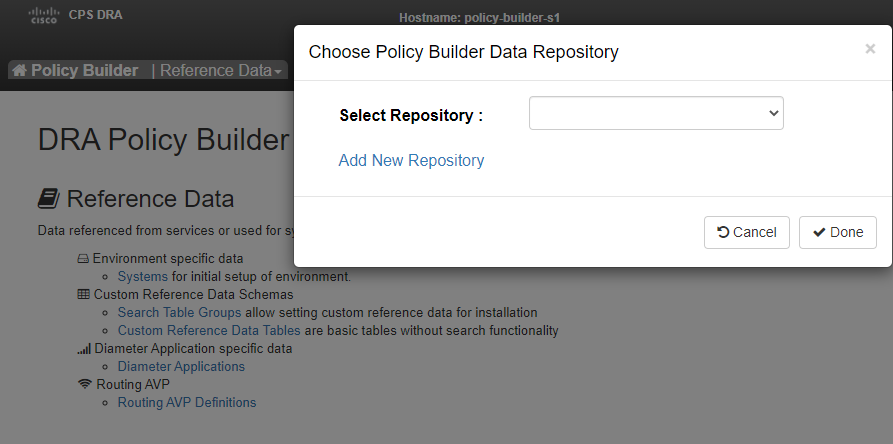Click the home icon beside Policy Builder
Screen dimensions: 893x444
(x=19, y=71)
